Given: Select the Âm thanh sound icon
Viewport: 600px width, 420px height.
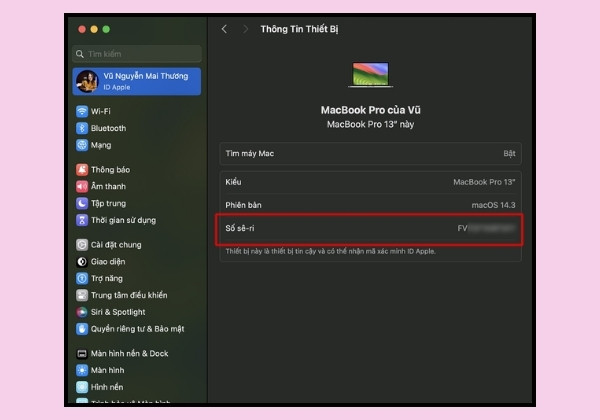Looking at the screenshot, I should click(82, 186).
